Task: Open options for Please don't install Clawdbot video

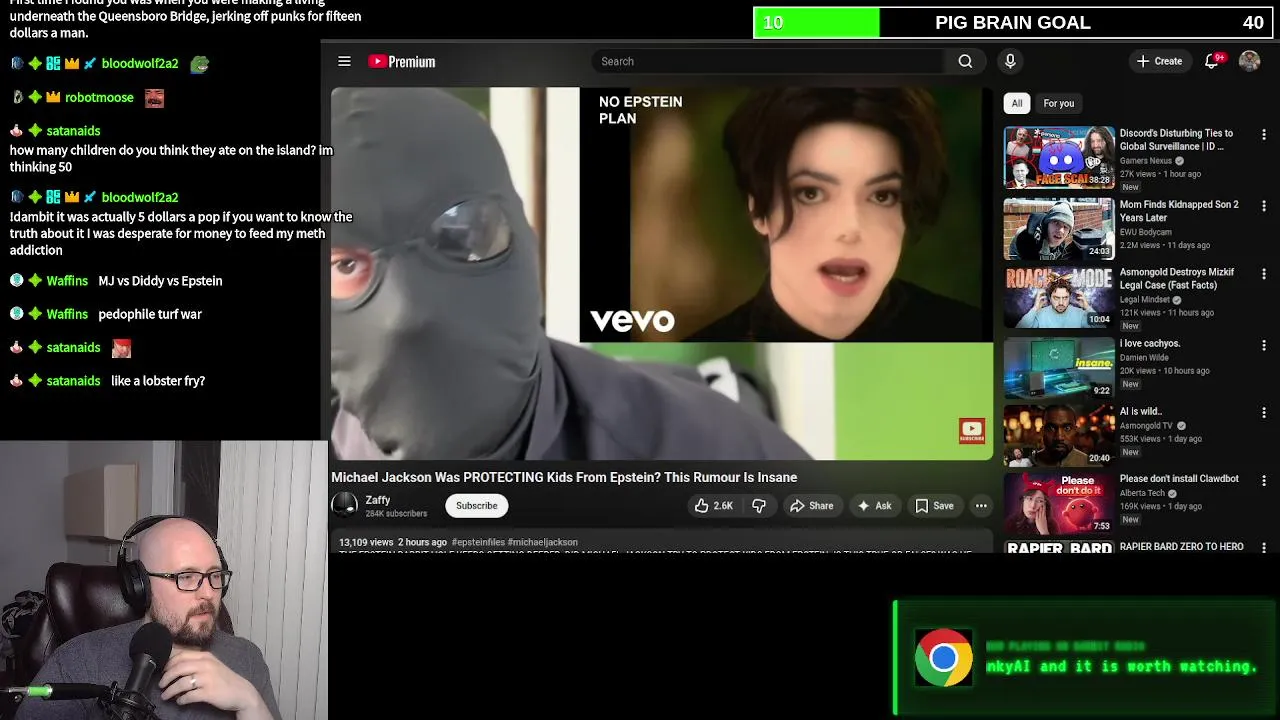Action: coord(1264,480)
